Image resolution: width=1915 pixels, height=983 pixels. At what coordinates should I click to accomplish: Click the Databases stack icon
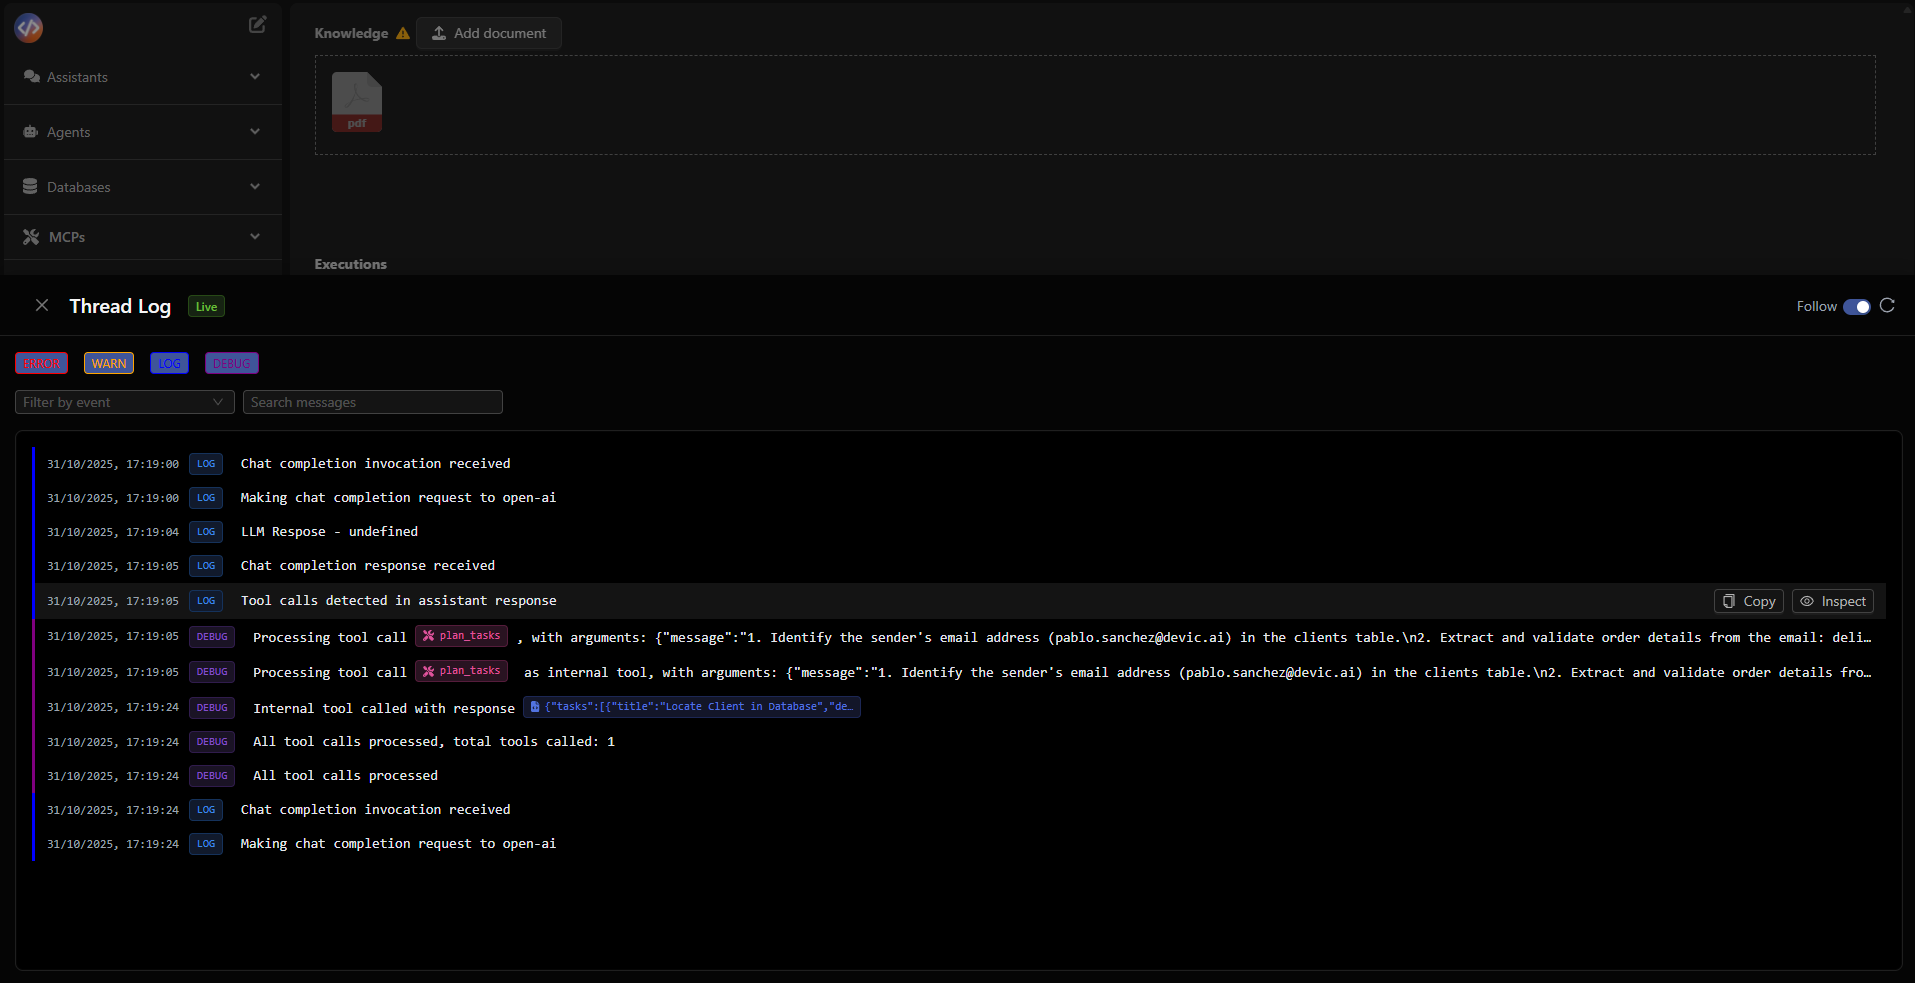(x=30, y=187)
